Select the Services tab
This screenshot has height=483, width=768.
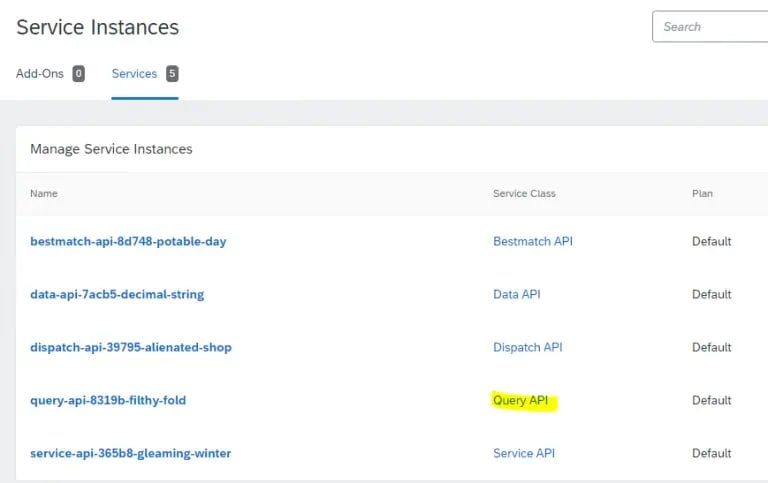tap(134, 74)
